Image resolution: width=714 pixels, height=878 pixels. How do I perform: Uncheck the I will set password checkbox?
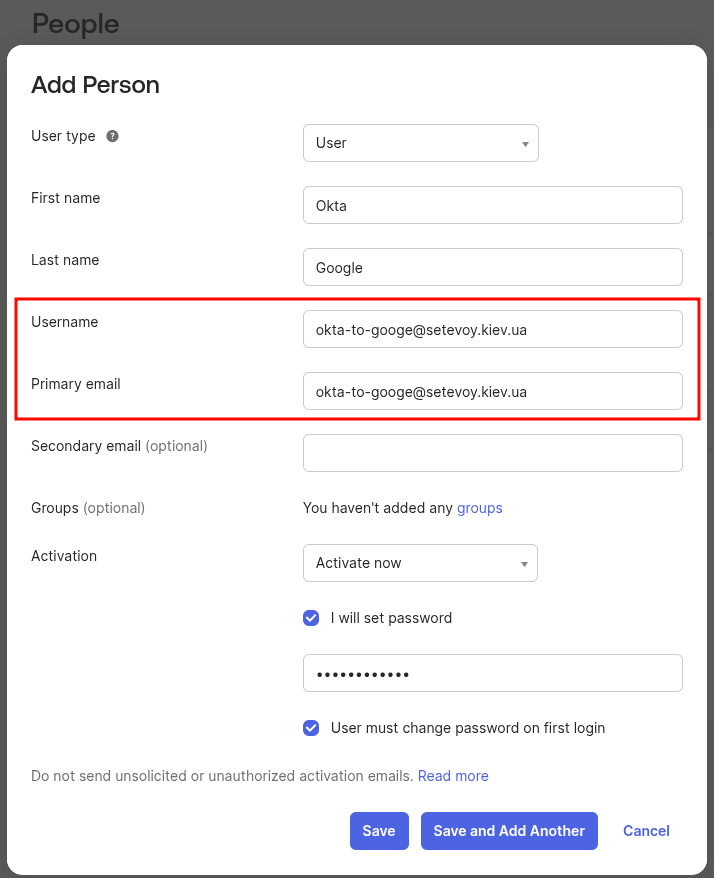click(311, 618)
